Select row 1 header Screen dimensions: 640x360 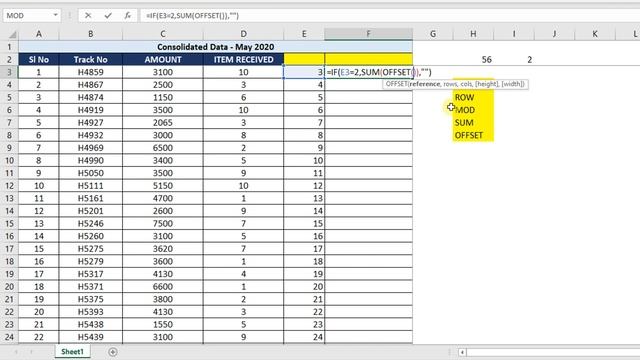(9, 47)
